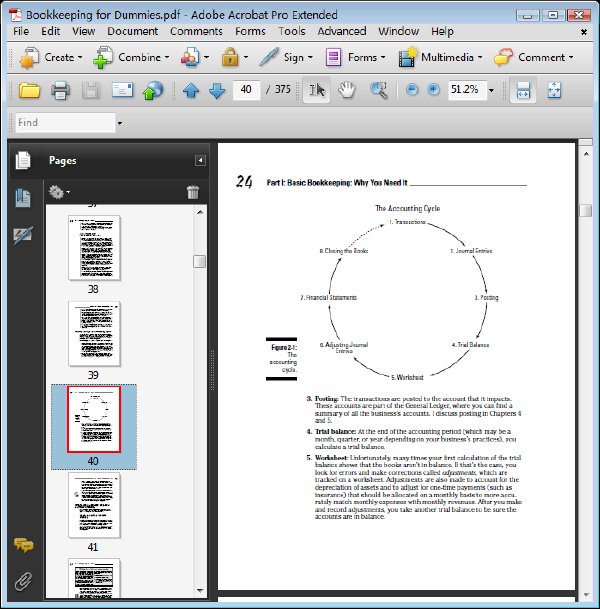Toggle scrolling page fit-width view

coord(523,90)
